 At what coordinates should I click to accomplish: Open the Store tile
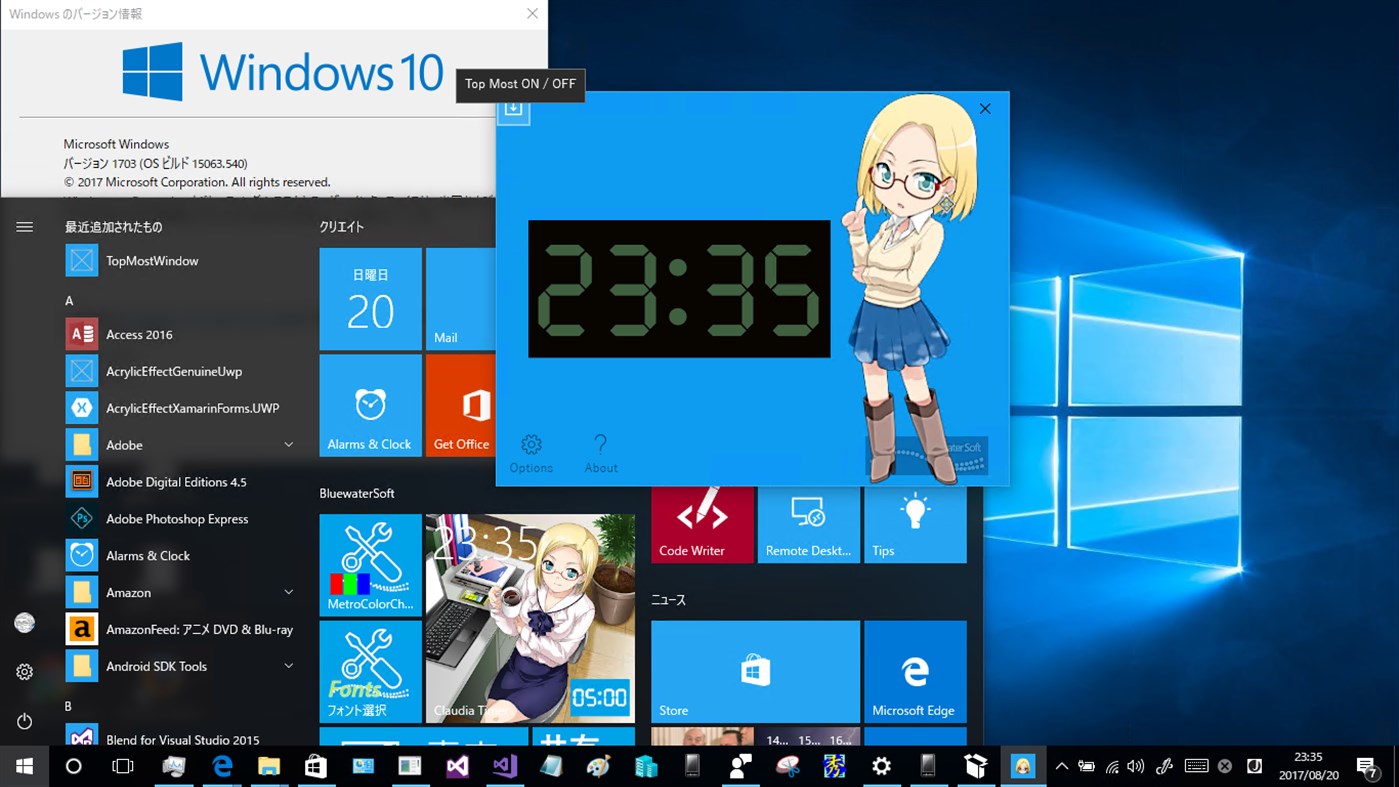[755, 670]
